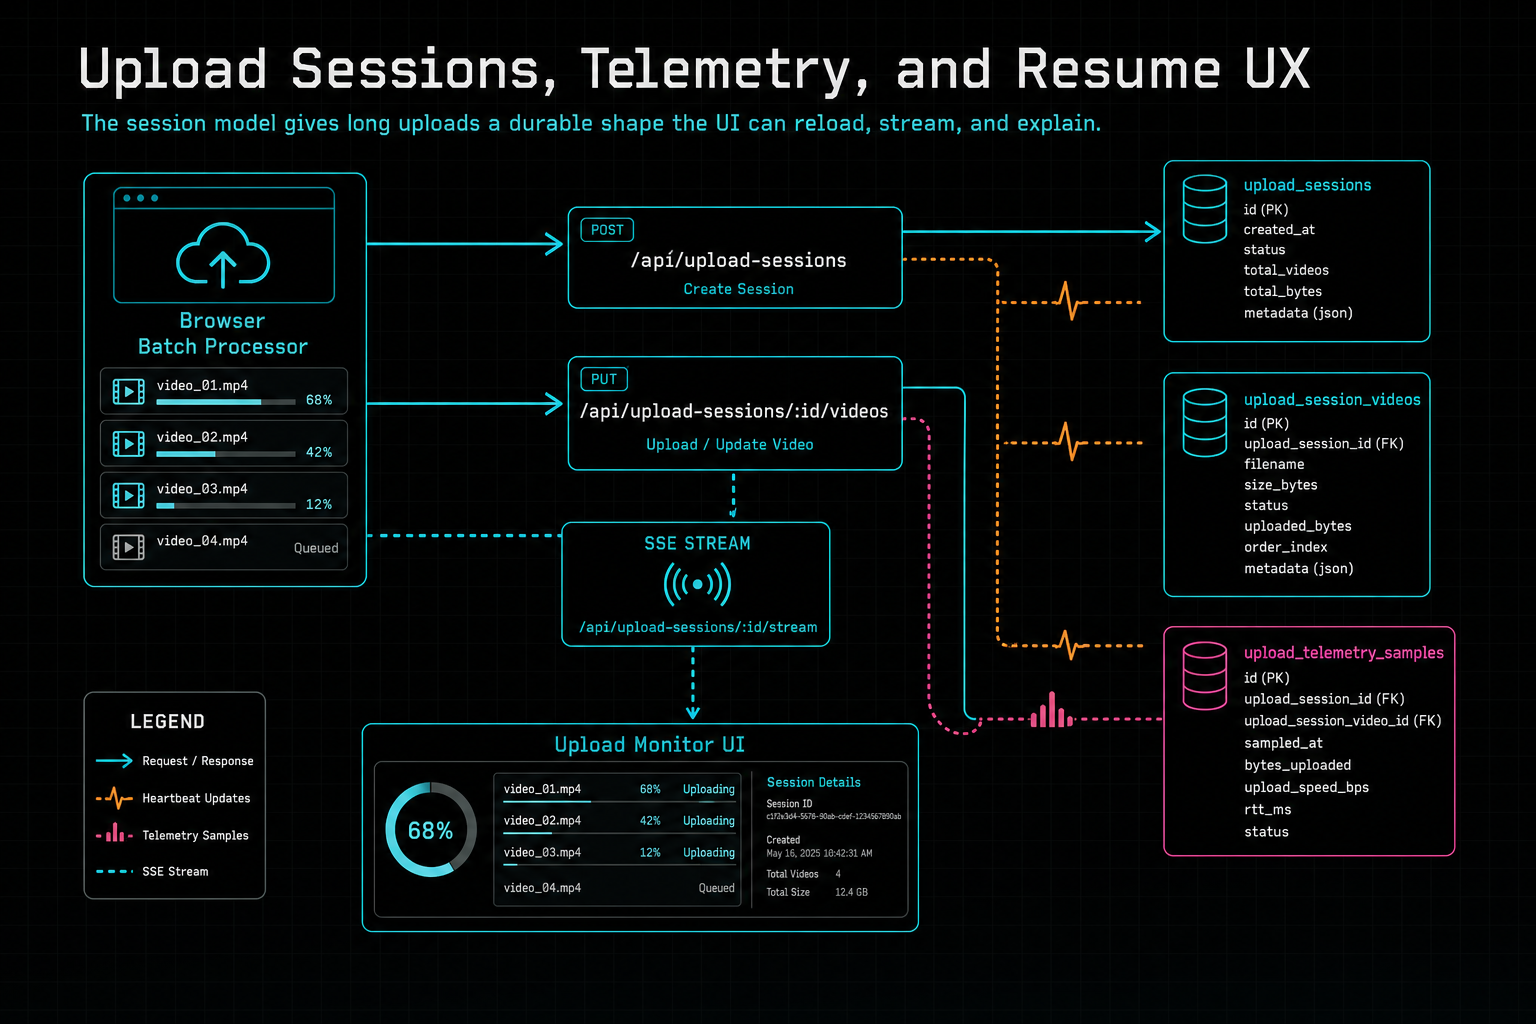Click the pink telemetry bars icon in legend

114,833
